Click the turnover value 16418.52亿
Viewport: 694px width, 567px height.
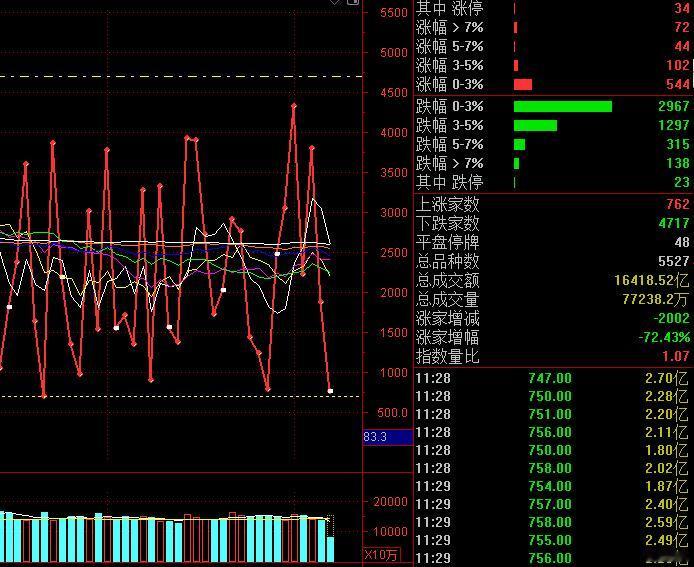652,280
